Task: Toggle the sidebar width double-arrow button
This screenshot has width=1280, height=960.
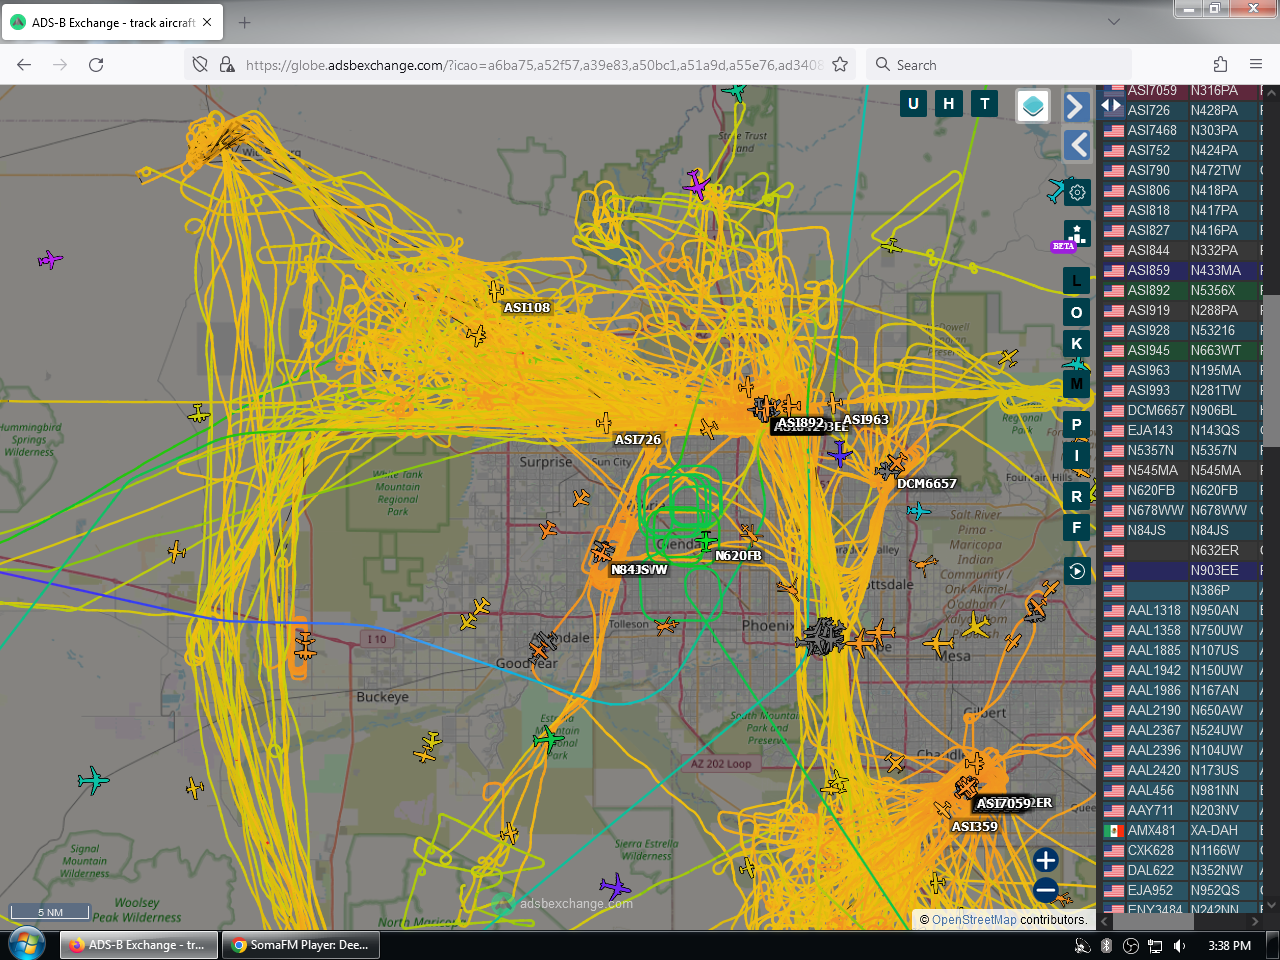Action: [x=1111, y=105]
